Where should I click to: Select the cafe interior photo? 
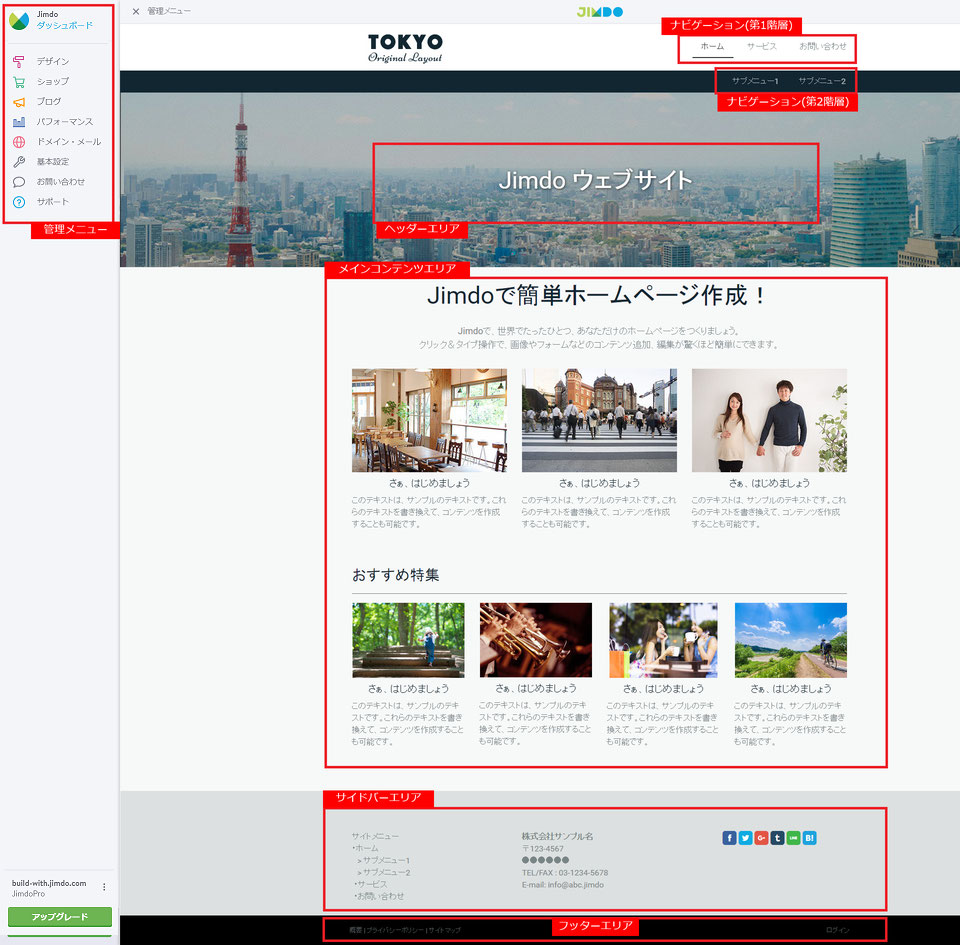(429, 420)
